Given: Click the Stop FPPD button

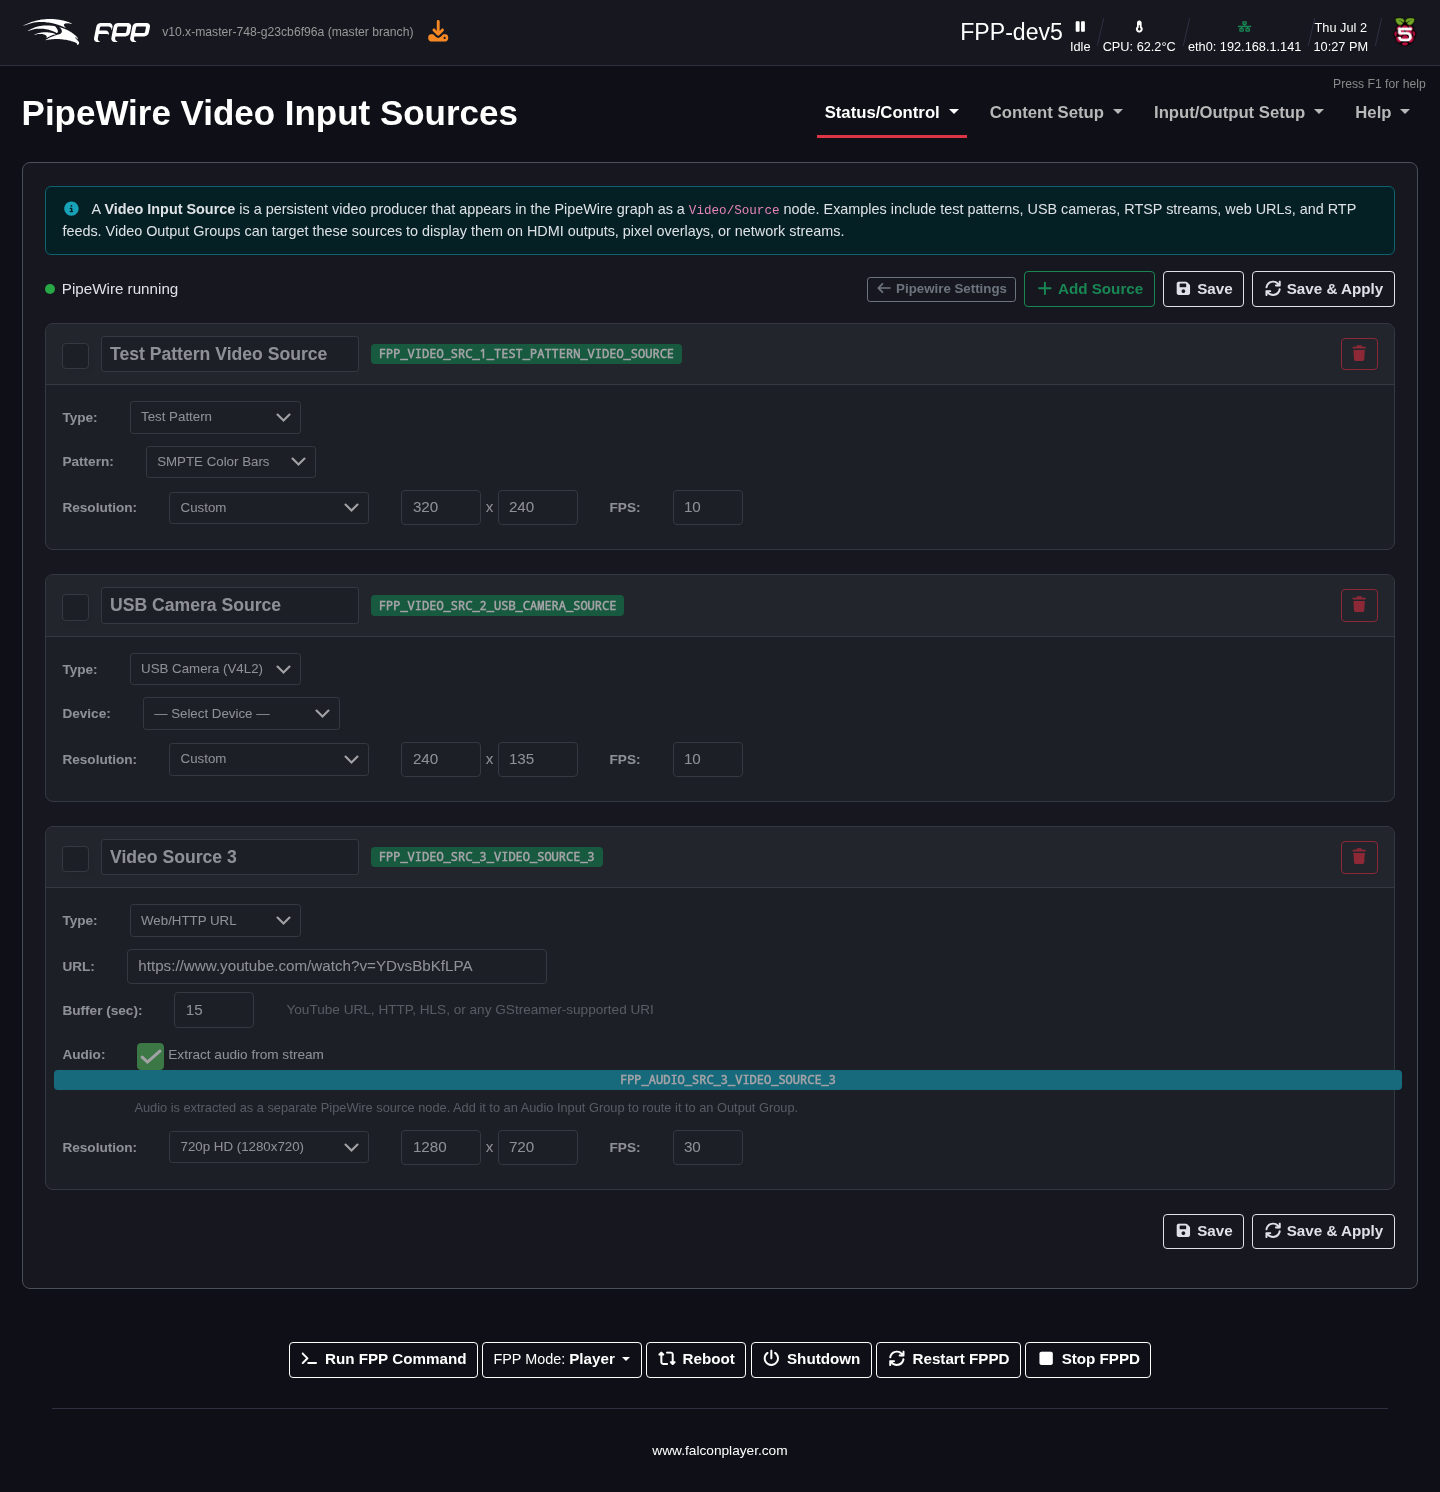Looking at the screenshot, I should pyautogui.click(x=1088, y=1359).
